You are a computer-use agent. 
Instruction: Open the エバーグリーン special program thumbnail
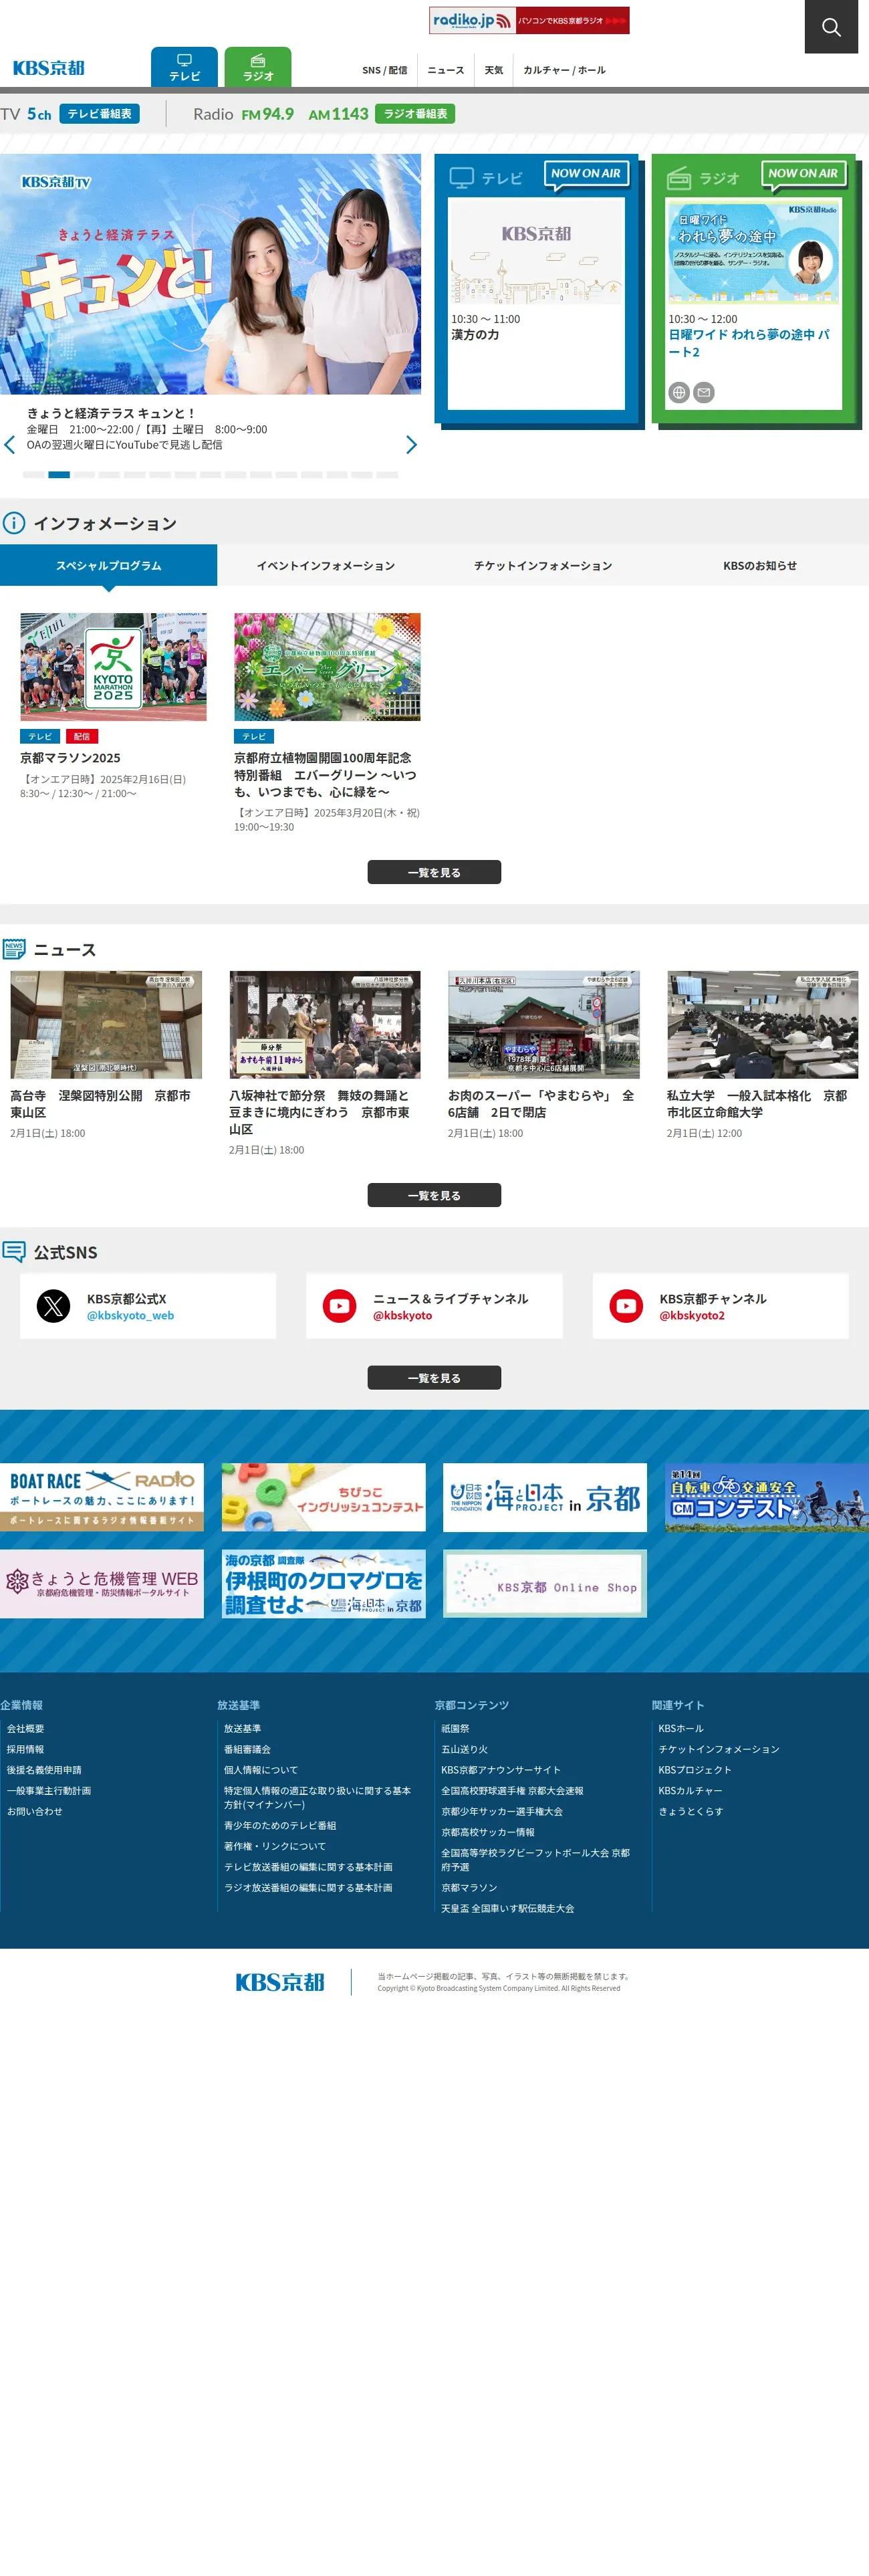point(327,667)
